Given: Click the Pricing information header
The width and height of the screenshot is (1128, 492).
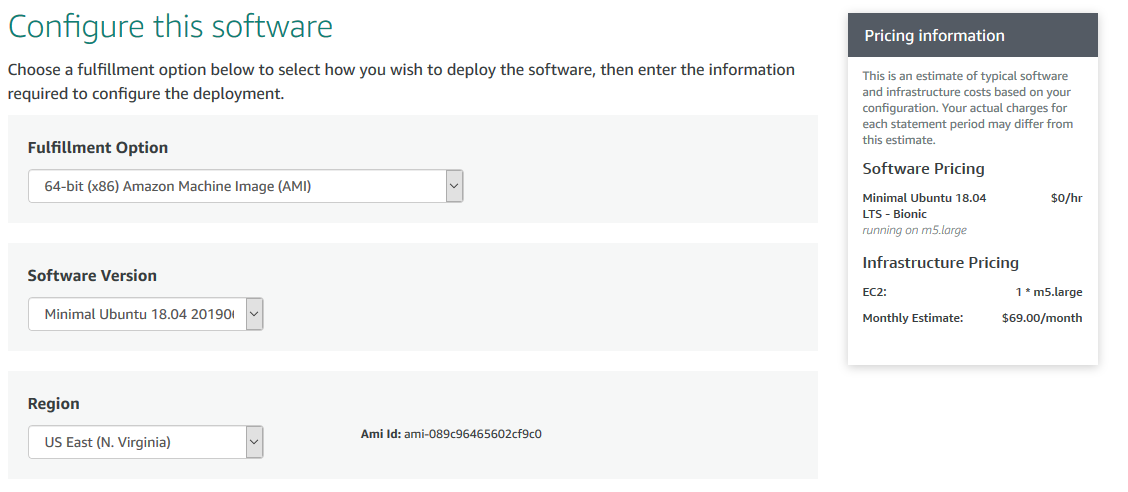Looking at the screenshot, I should [x=973, y=35].
